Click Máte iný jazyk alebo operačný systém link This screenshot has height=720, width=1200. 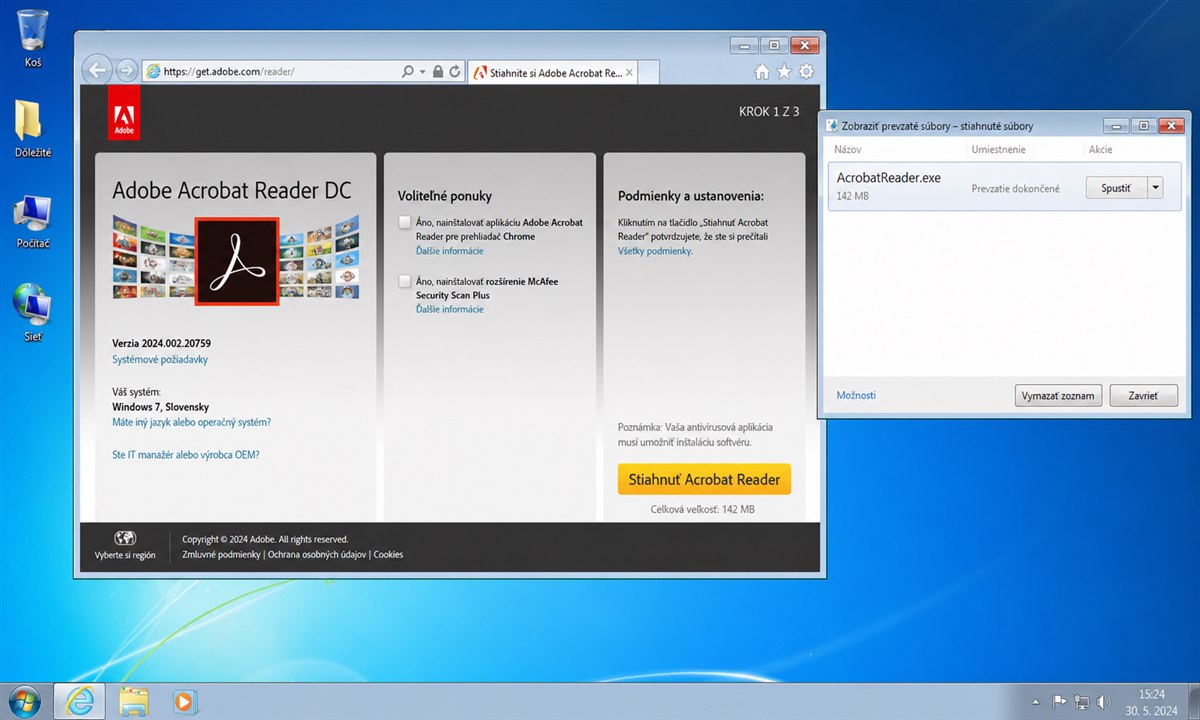point(192,422)
